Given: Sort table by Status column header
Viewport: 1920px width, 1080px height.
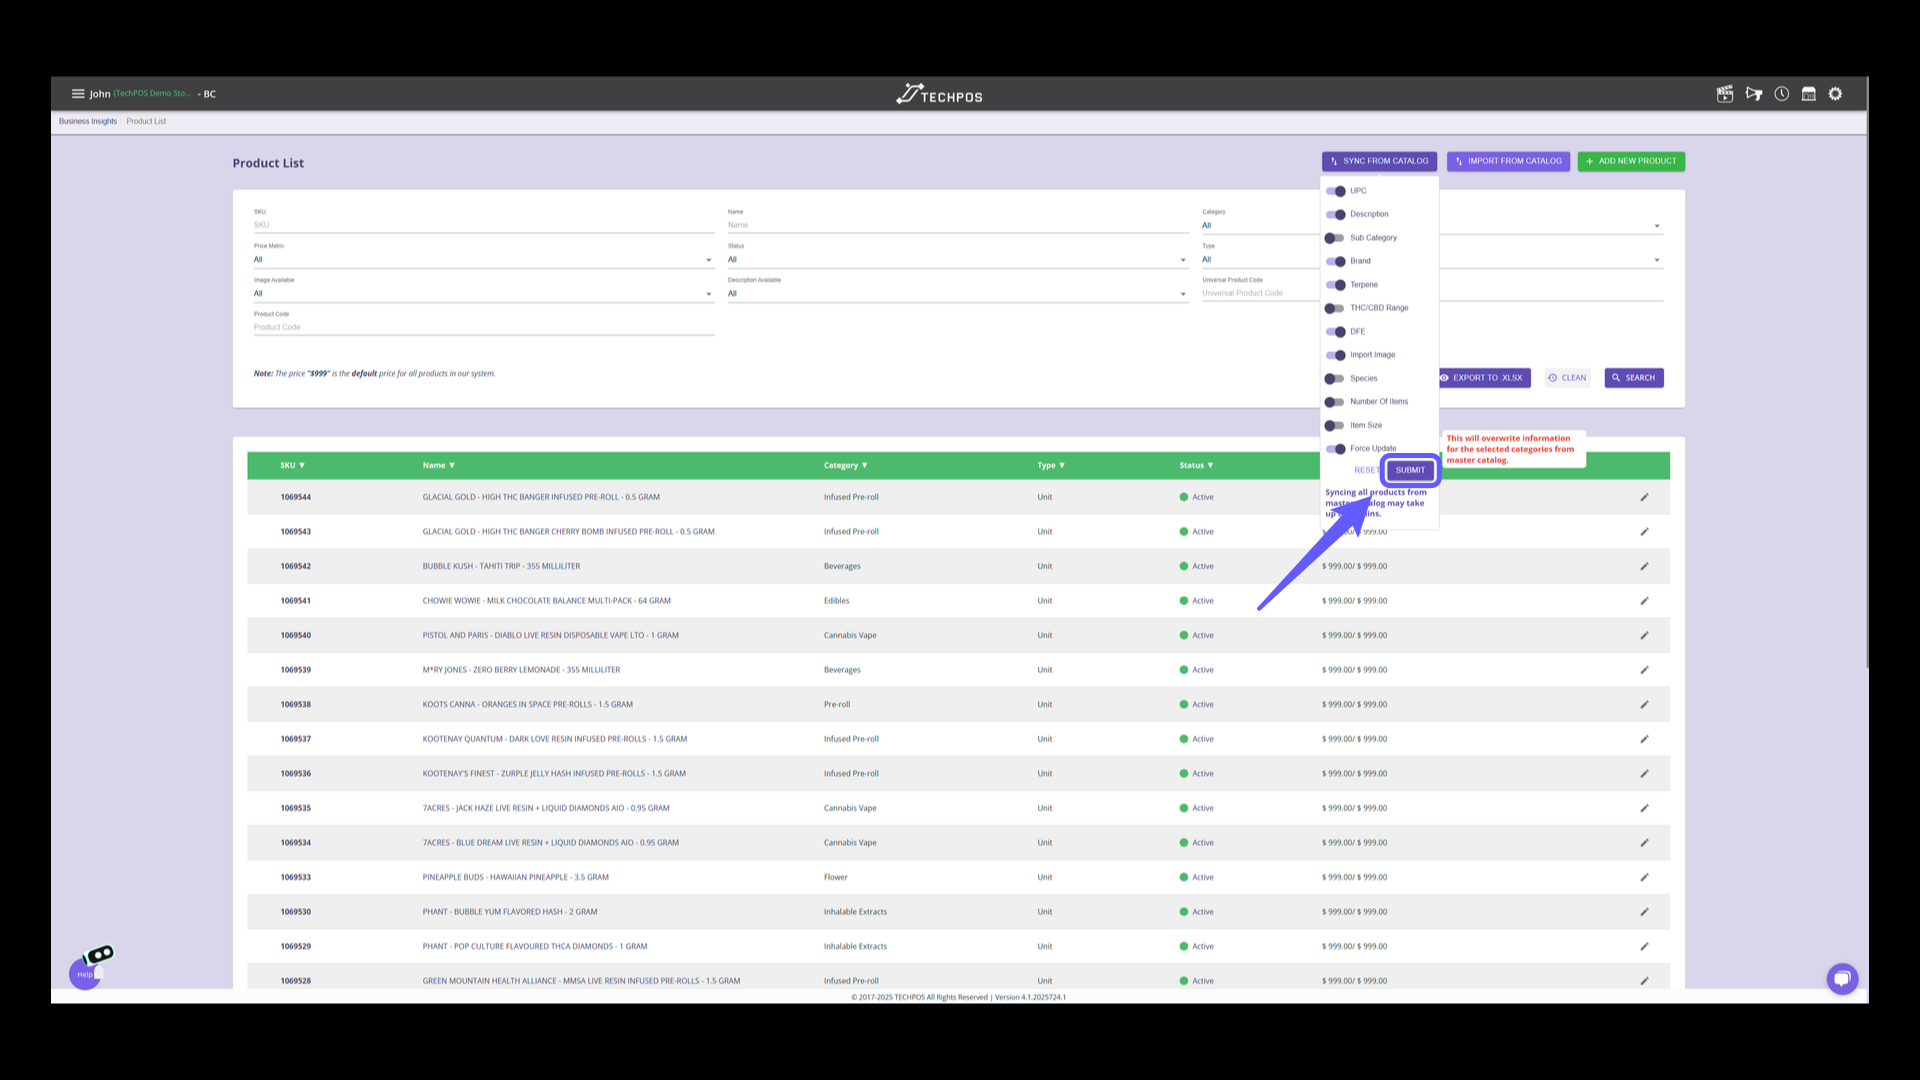Looking at the screenshot, I should (1196, 466).
